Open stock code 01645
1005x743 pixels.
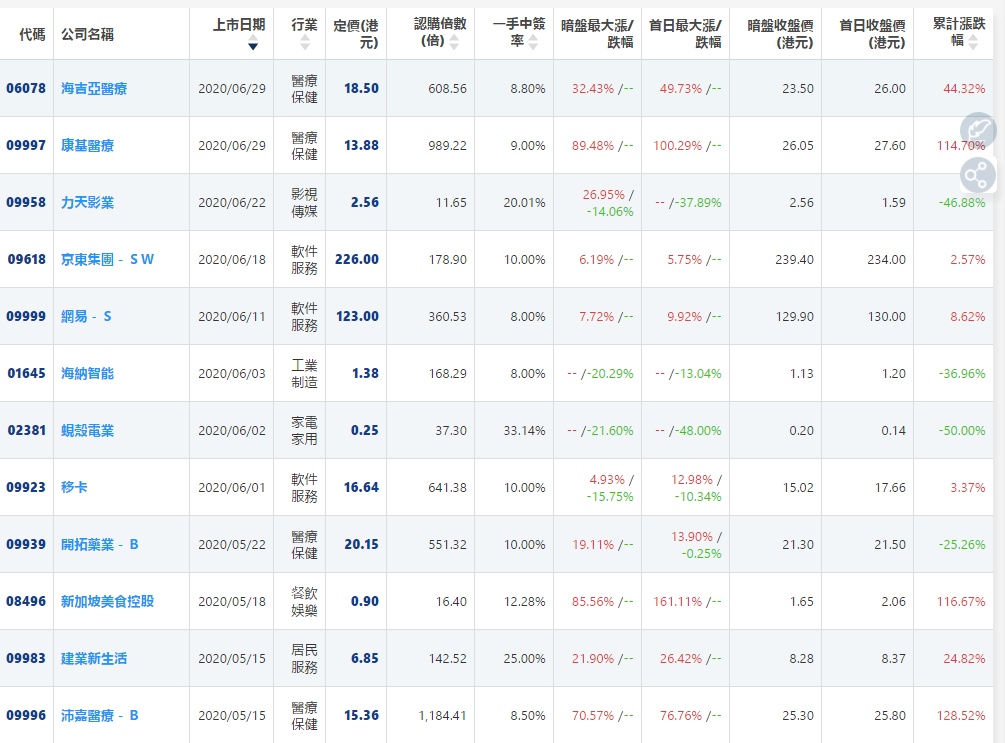(26, 373)
